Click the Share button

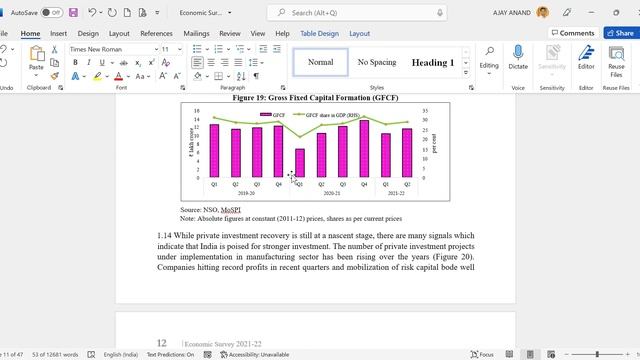point(622,33)
